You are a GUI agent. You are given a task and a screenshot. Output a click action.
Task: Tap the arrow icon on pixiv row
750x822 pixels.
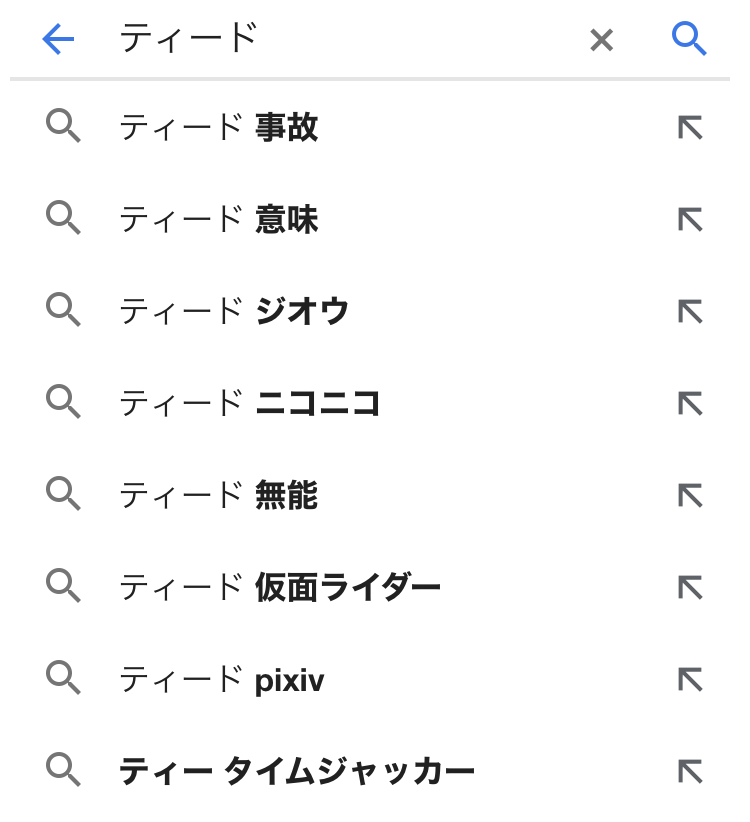point(690,679)
